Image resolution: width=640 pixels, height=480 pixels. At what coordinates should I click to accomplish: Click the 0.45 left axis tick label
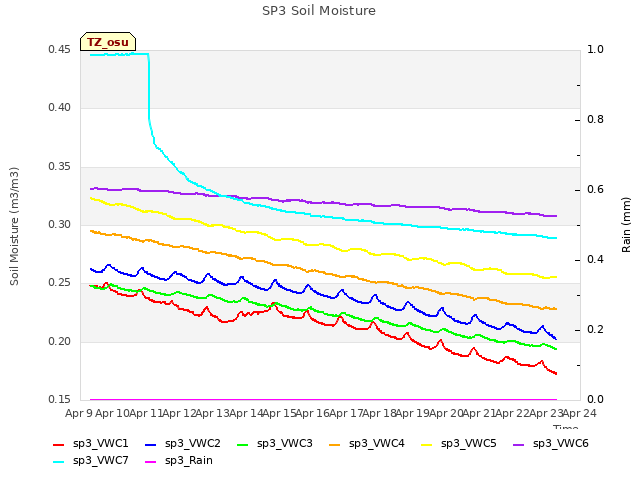click(x=60, y=49)
